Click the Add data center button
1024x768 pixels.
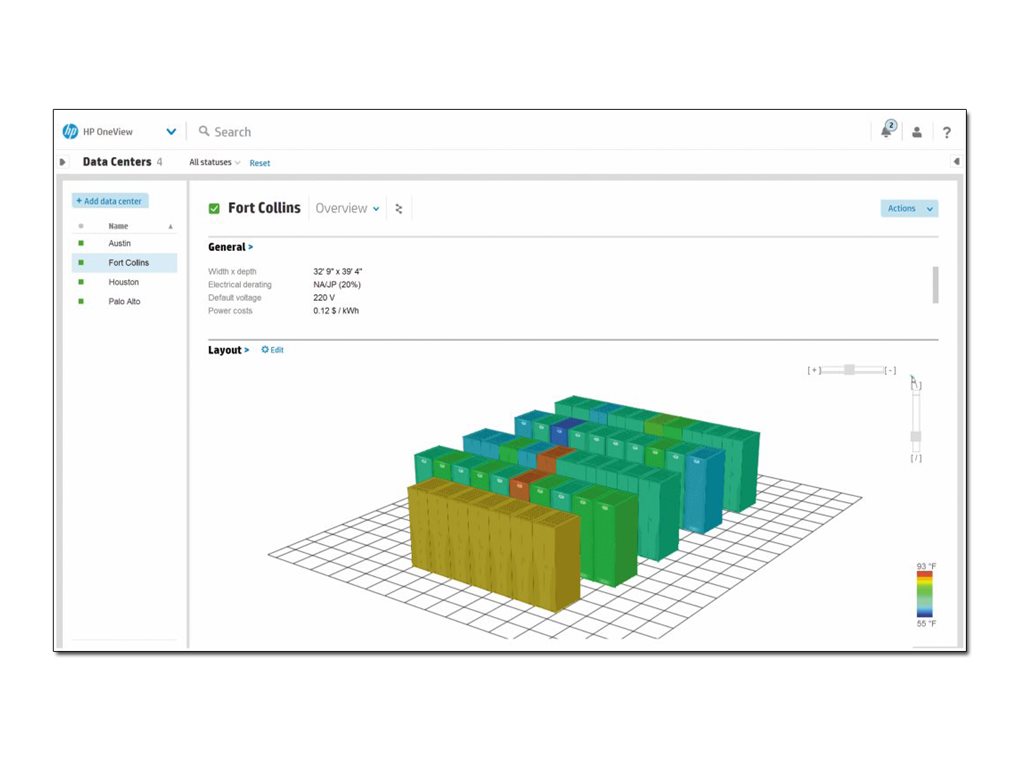click(109, 200)
